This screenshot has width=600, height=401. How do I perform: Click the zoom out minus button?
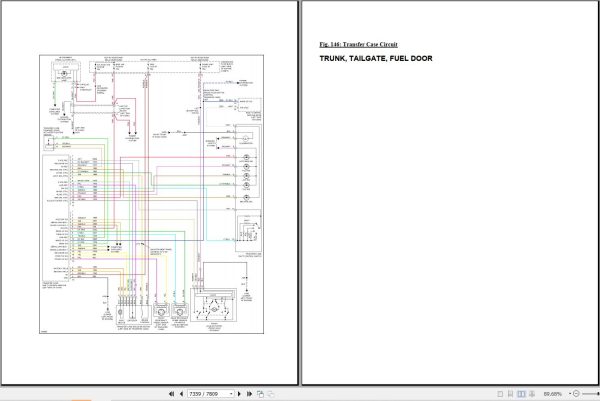[576, 393]
